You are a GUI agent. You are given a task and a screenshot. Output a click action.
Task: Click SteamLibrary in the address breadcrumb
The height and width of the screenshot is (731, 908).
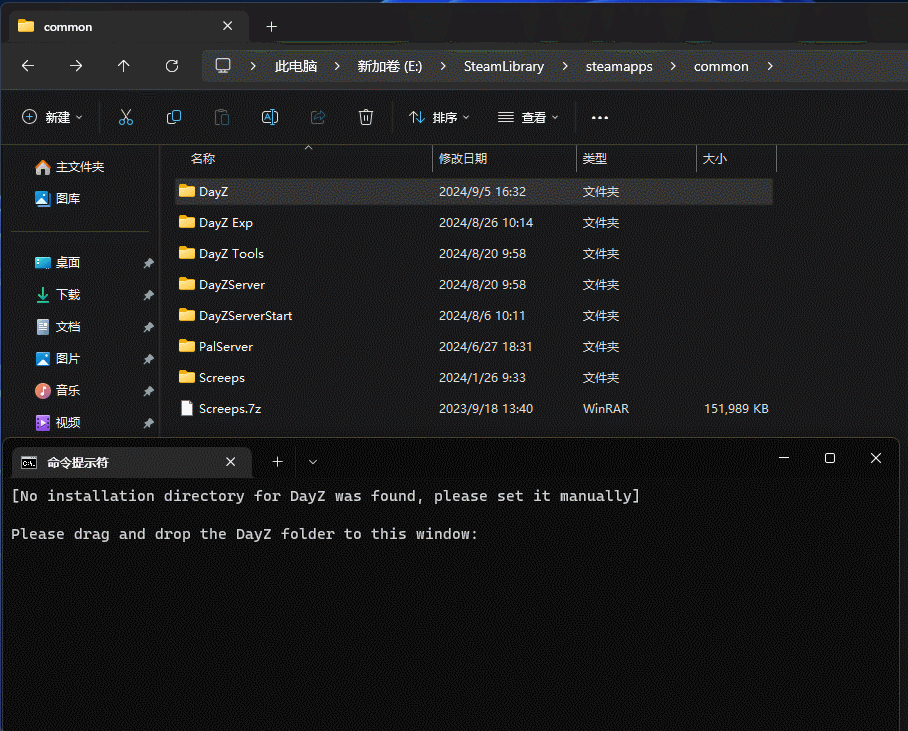504,66
